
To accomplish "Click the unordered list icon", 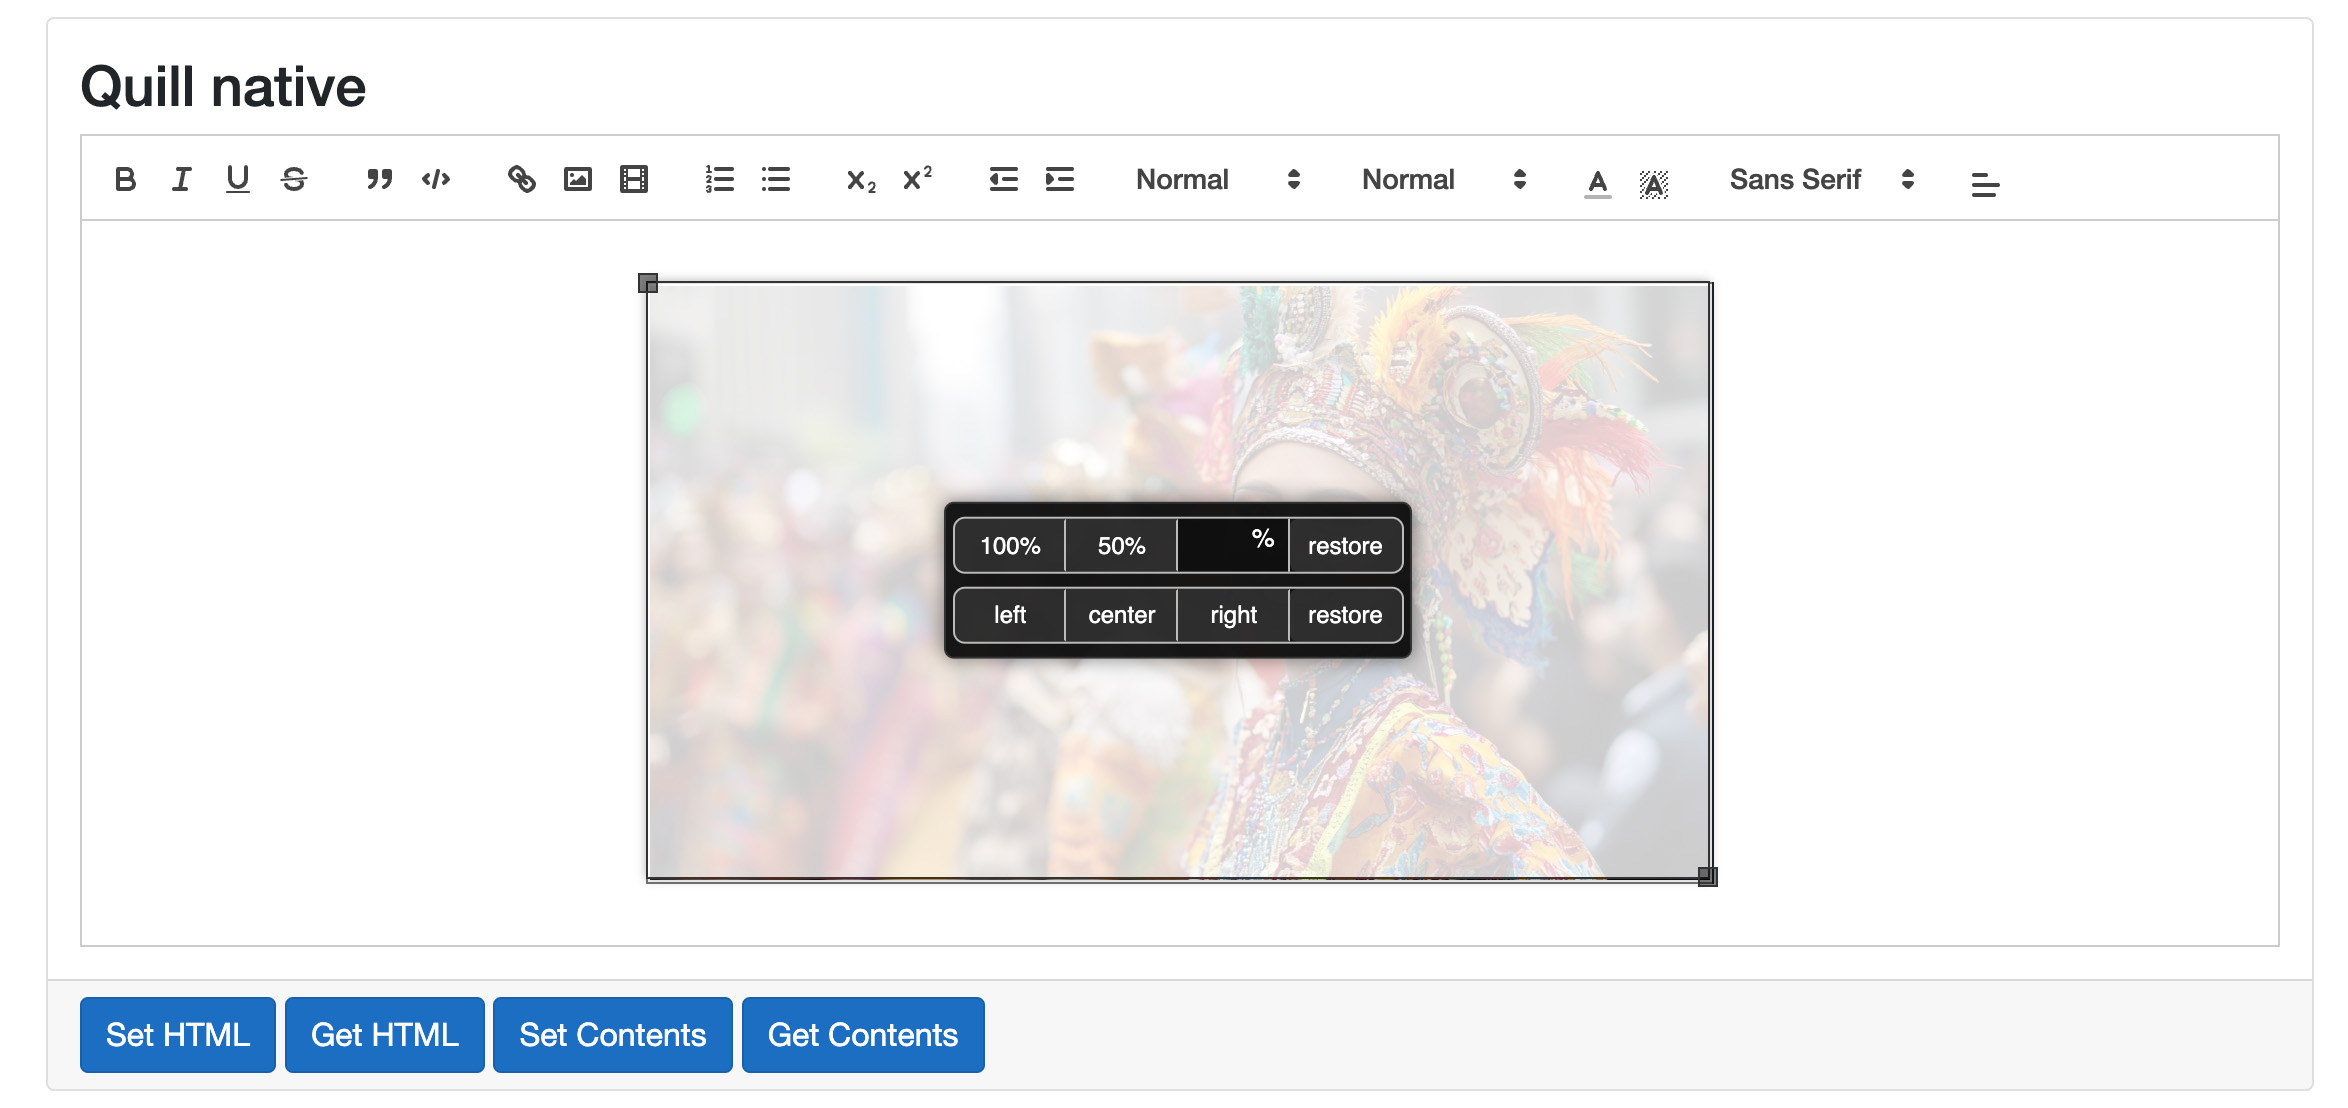I will click(776, 178).
